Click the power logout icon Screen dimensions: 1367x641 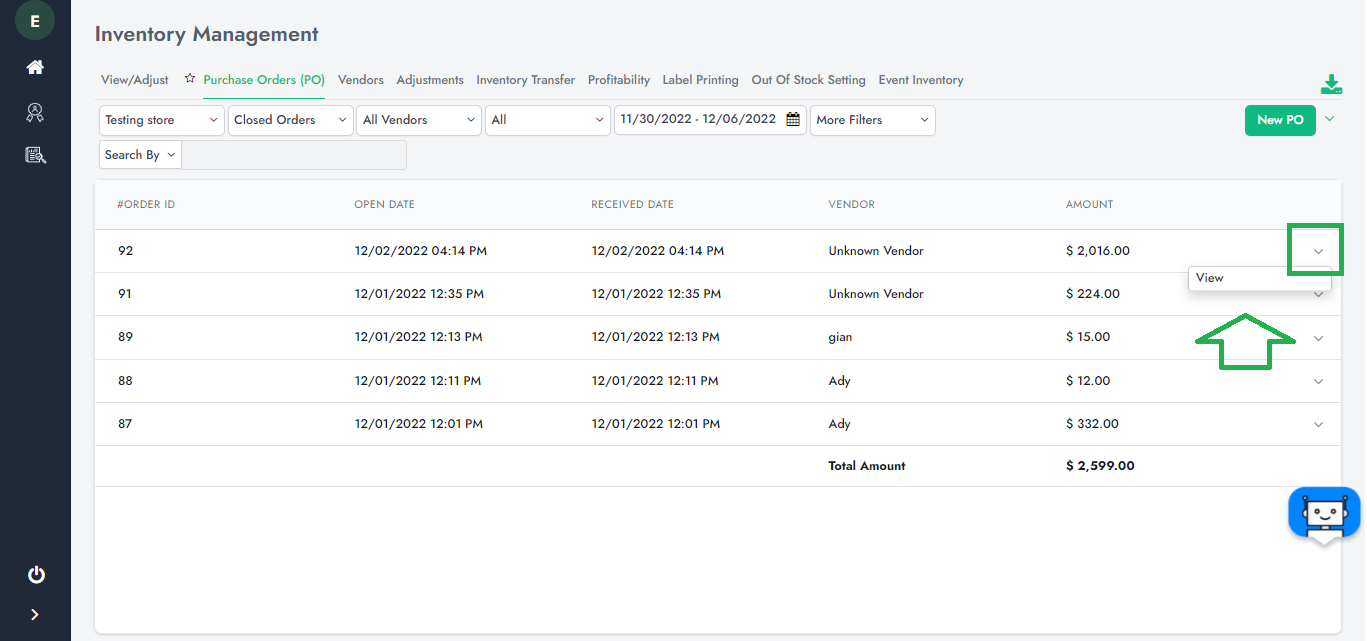pos(36,575)
